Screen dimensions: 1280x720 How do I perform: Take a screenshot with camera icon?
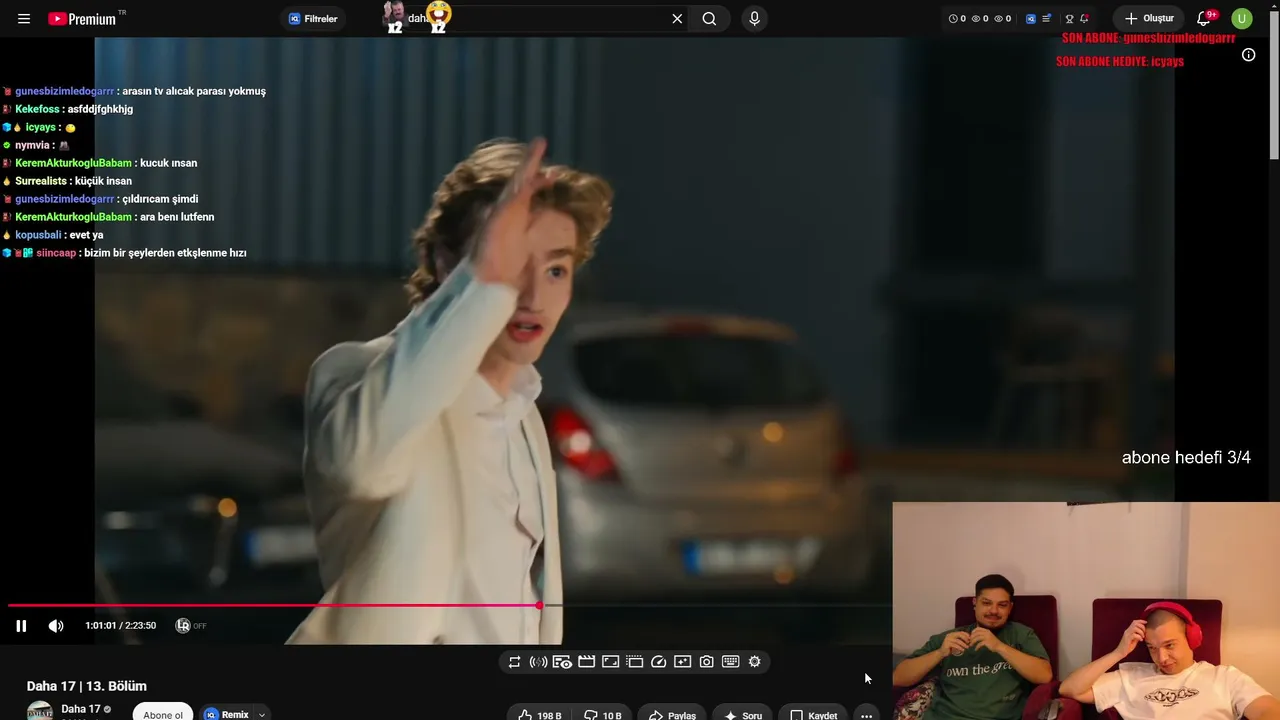point(706,662)
